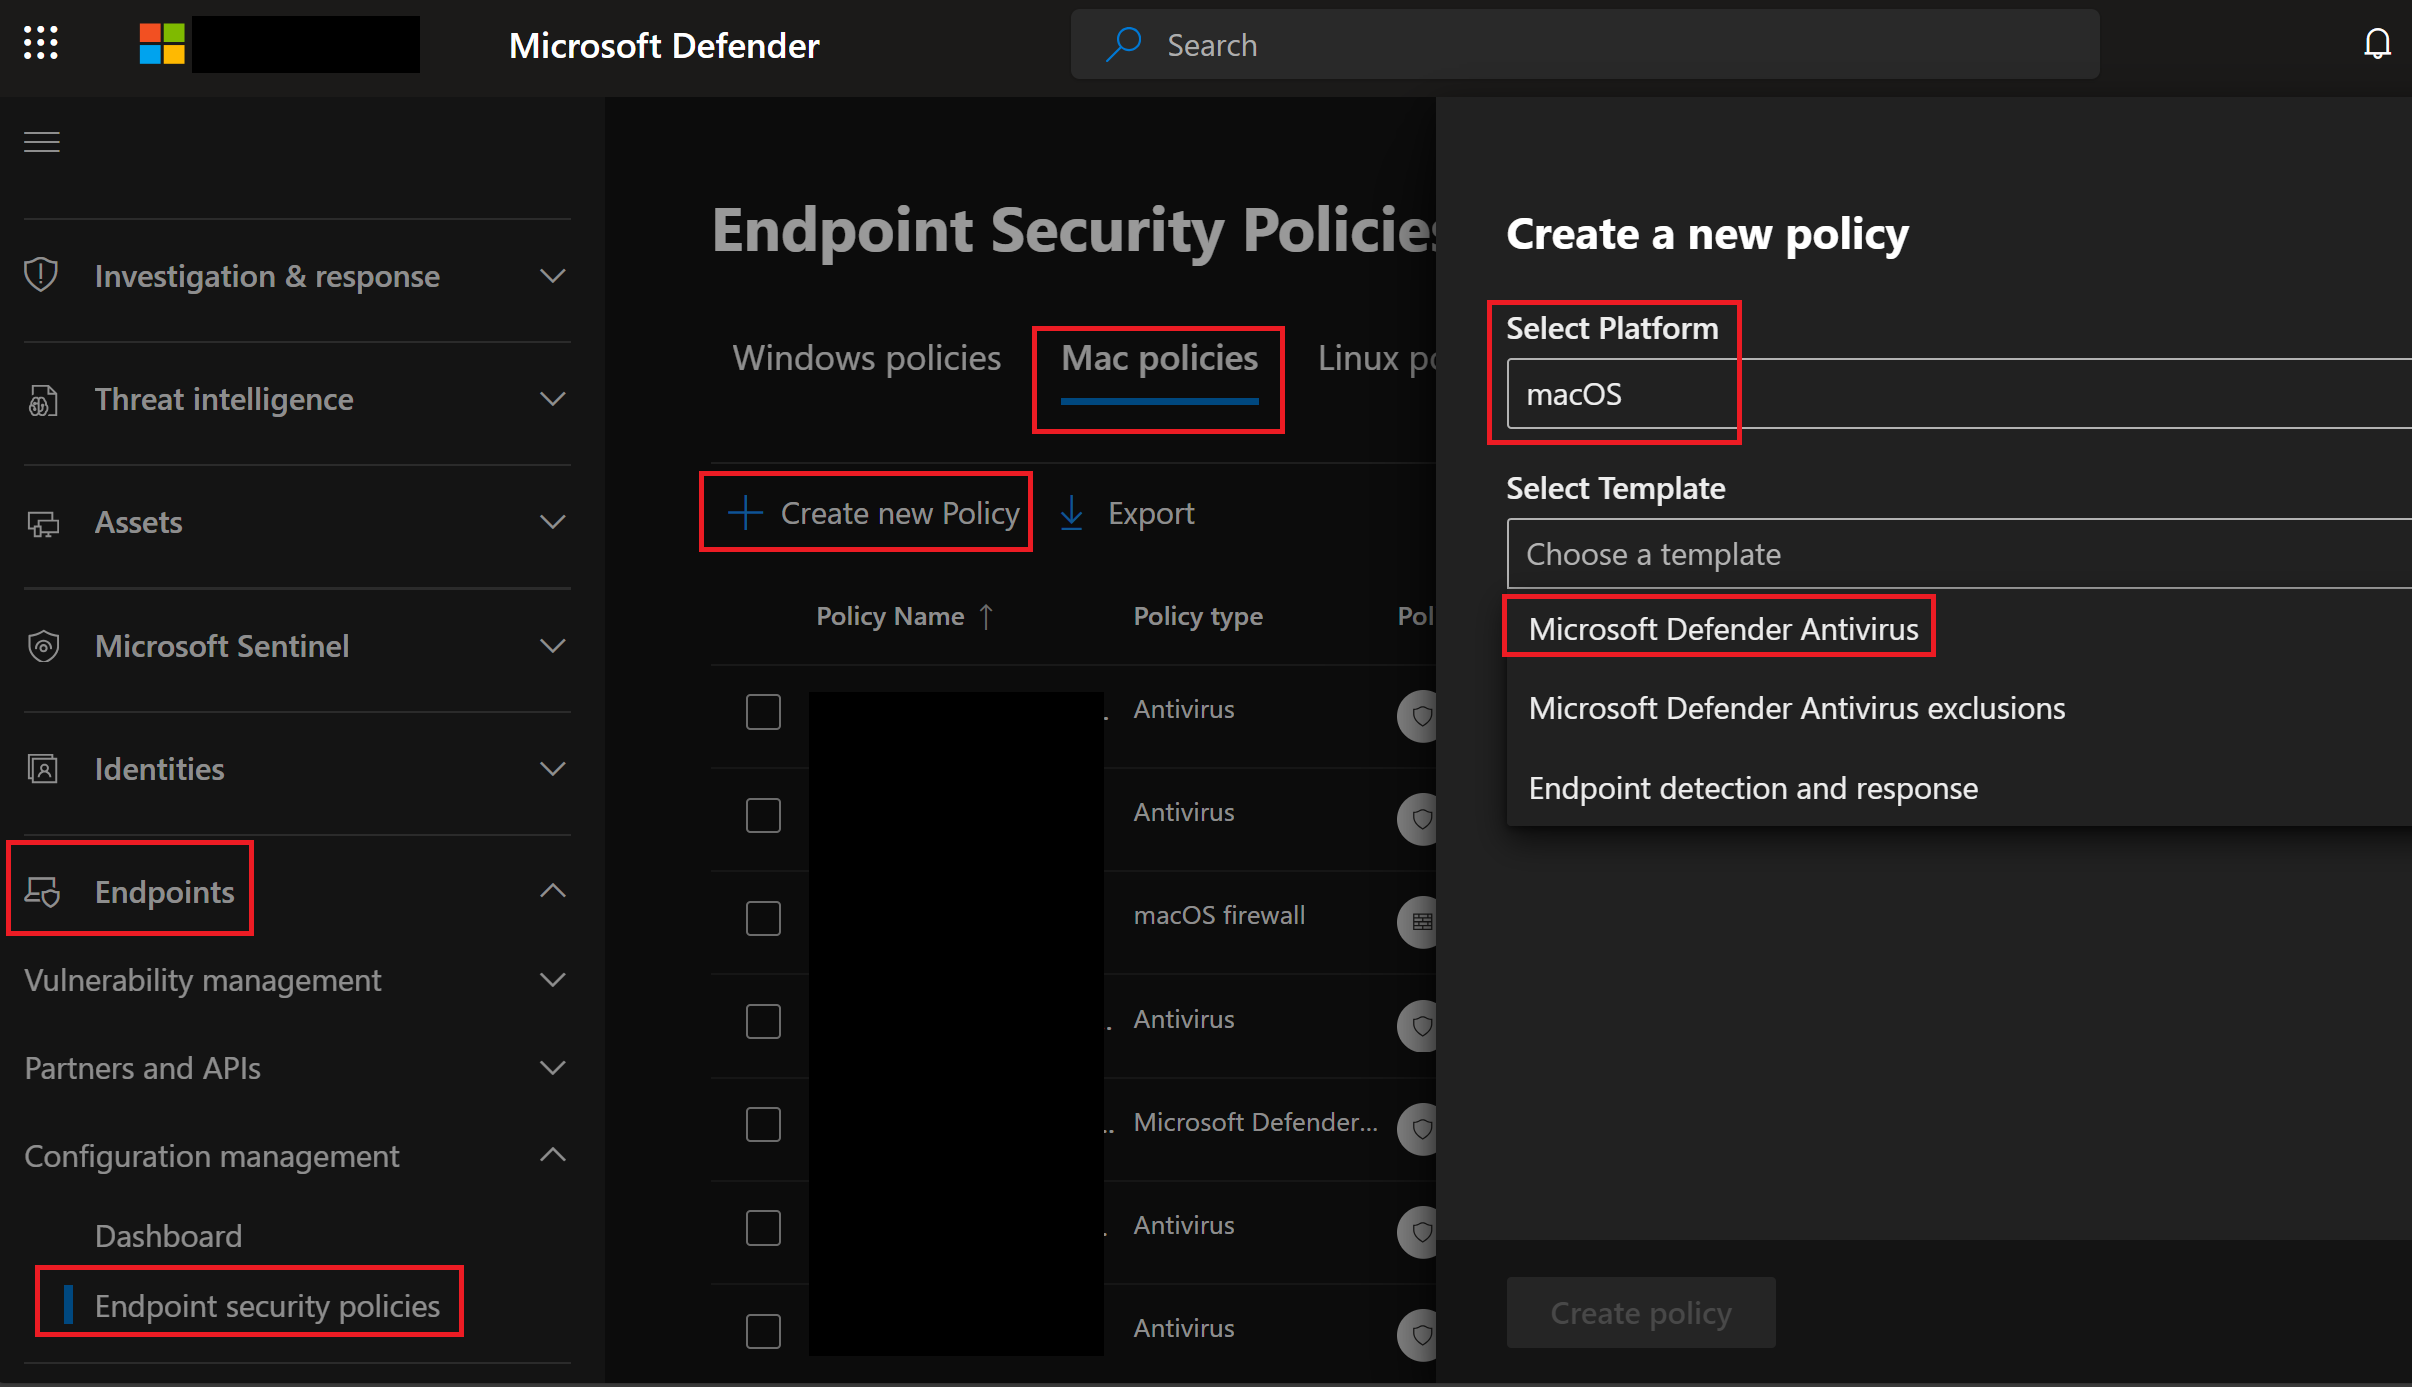Open Partners and APIs section

[x=142, y=1068]
